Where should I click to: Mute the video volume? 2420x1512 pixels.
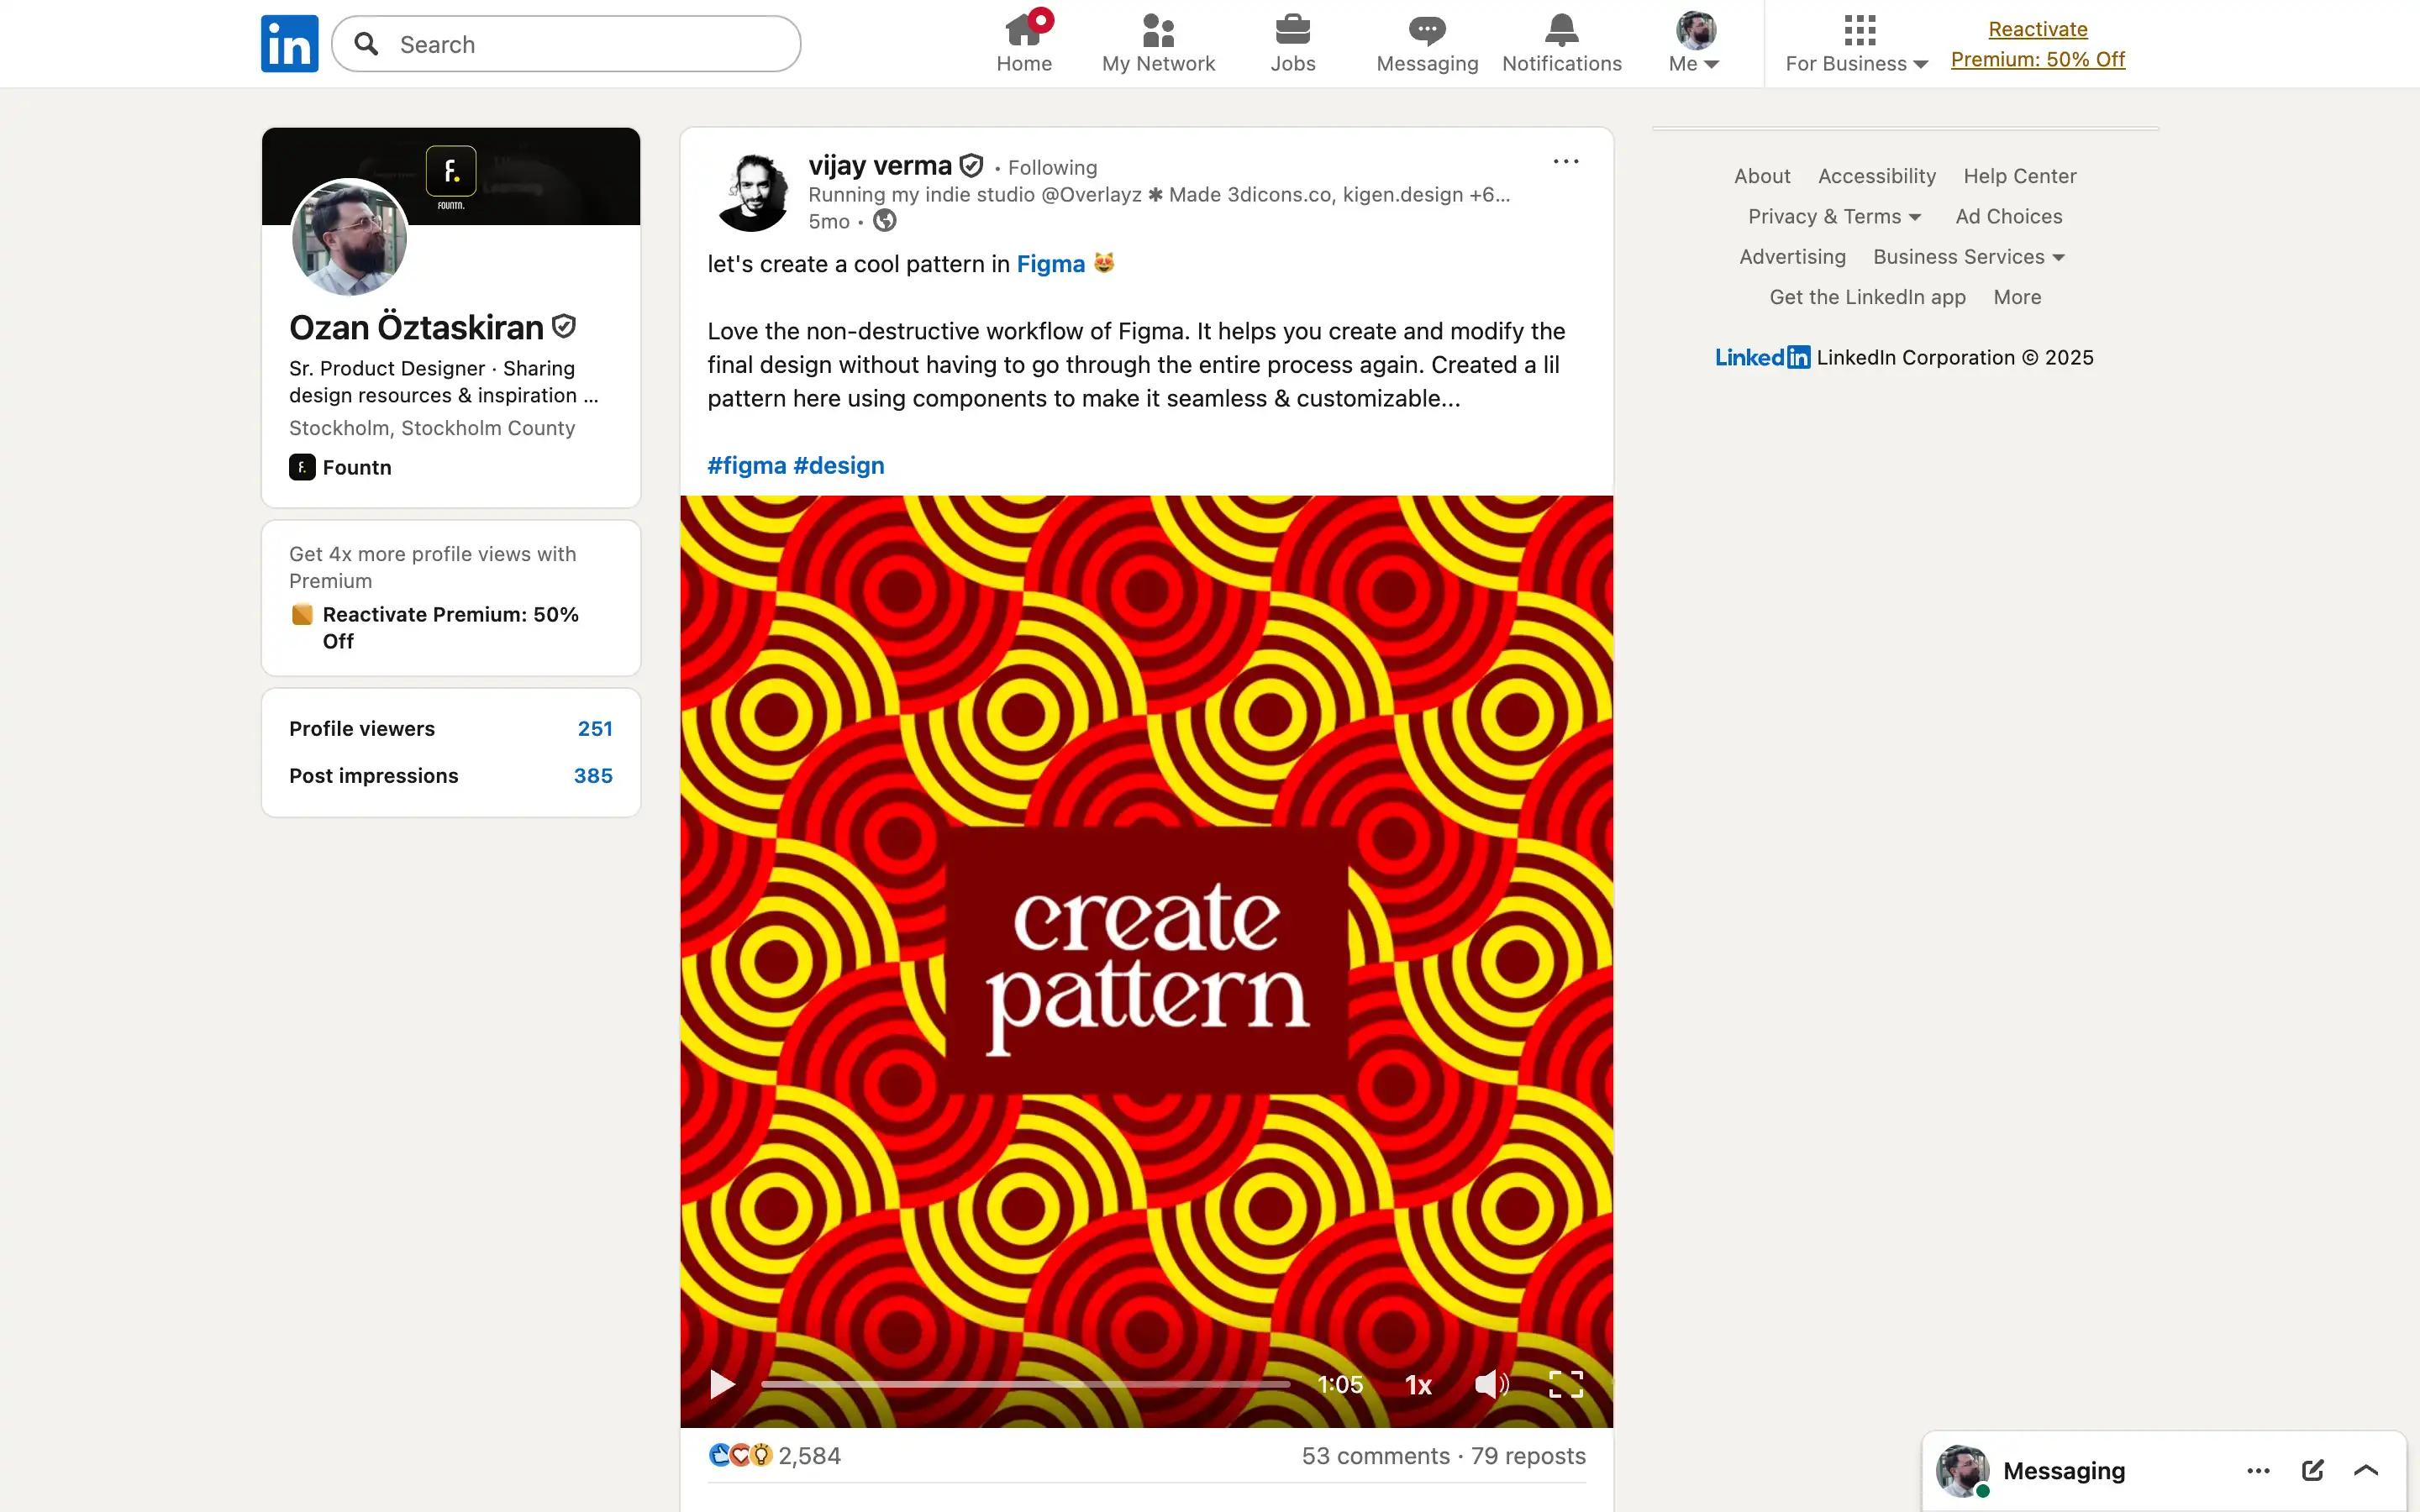[1489, 1384]
